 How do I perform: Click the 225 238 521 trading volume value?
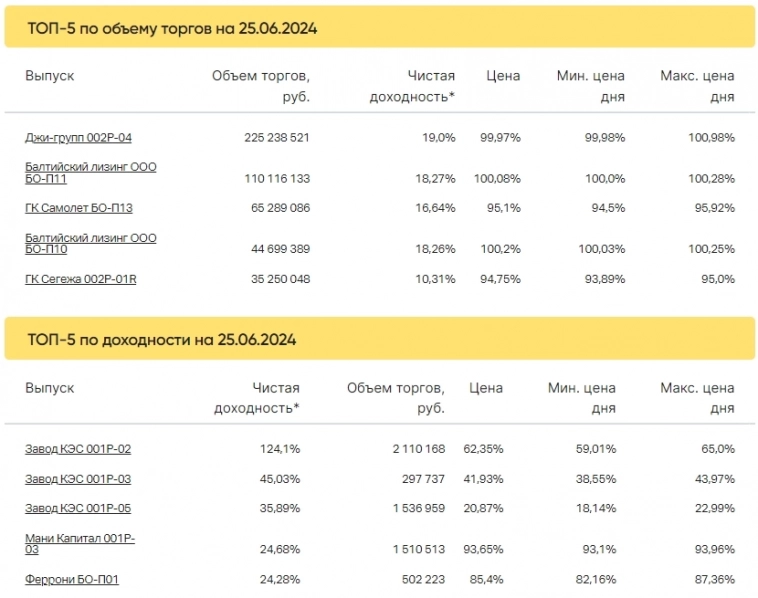(x=277, y=138)
